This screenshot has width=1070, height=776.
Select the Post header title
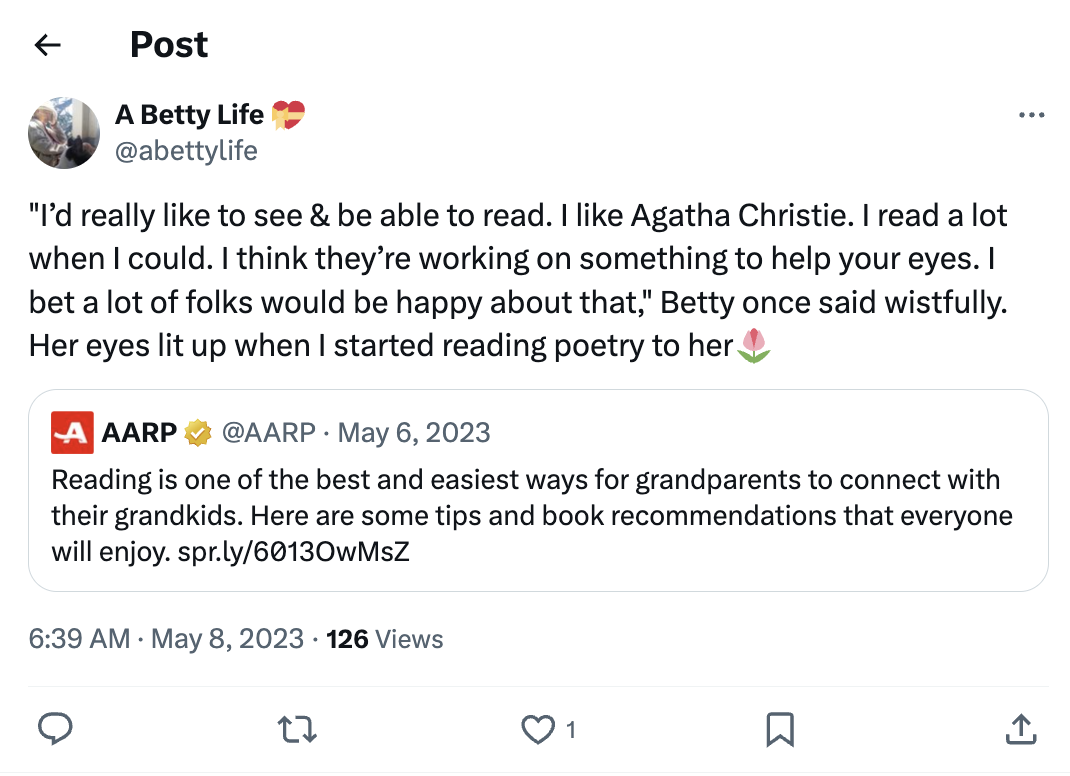pyautogui.click(x=168, y=44)
